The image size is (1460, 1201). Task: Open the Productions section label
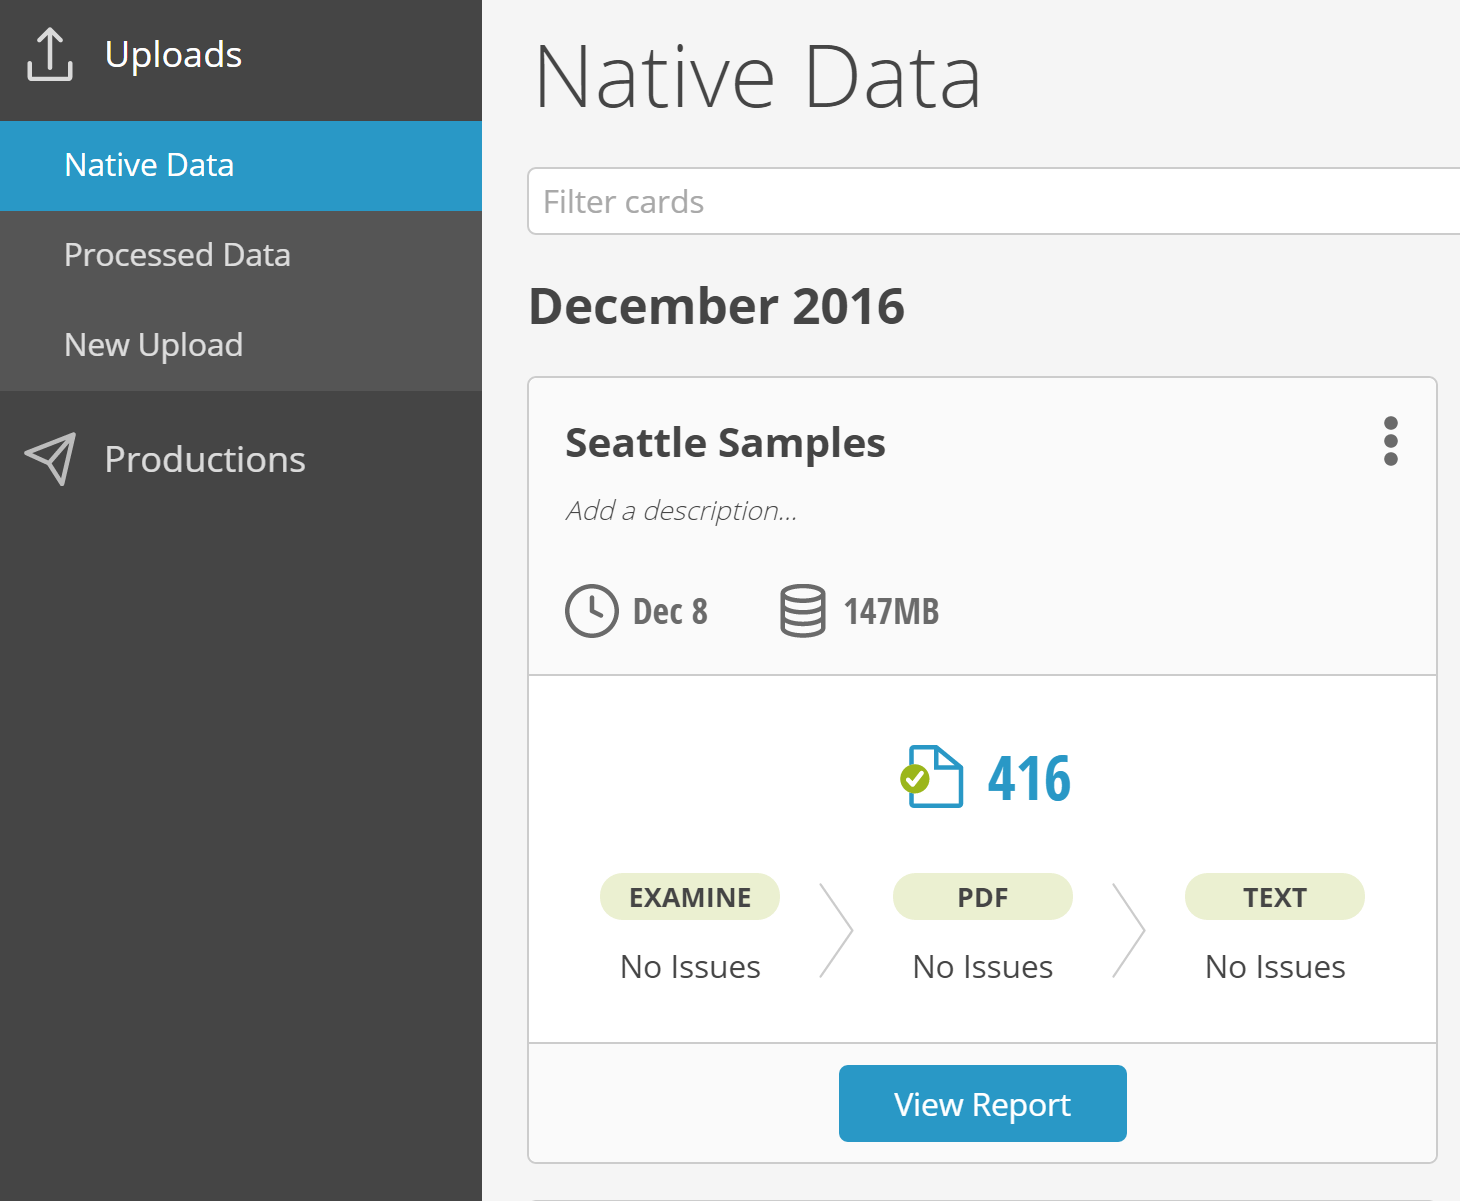pyautogui.click(x=205, y=459)
